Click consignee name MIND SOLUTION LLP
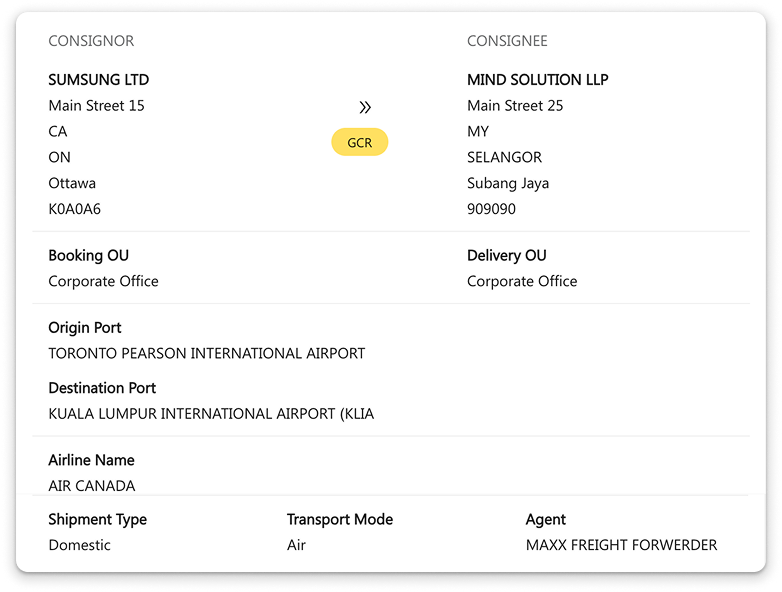The width and height of the screenshot is (782, 592). [x=537, y=80]
